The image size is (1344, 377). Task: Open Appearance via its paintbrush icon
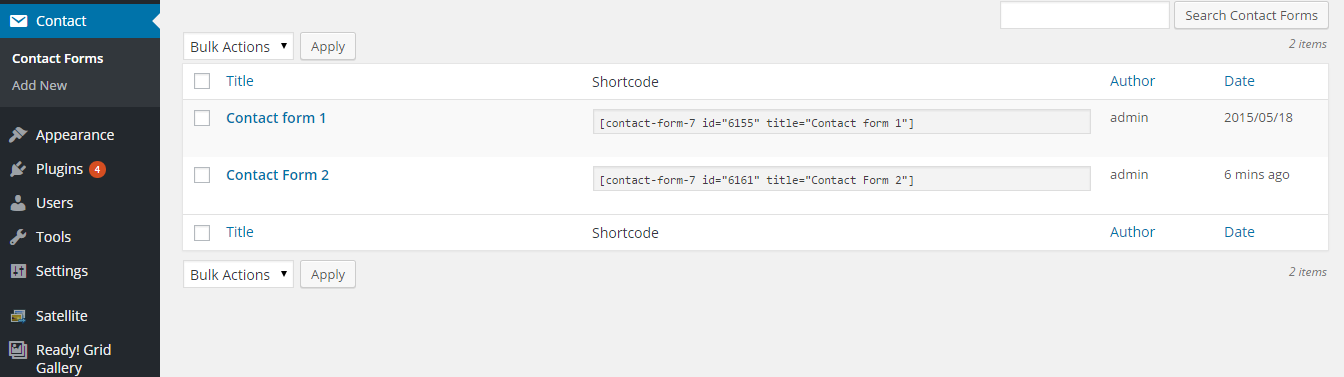tap(18, 135)
